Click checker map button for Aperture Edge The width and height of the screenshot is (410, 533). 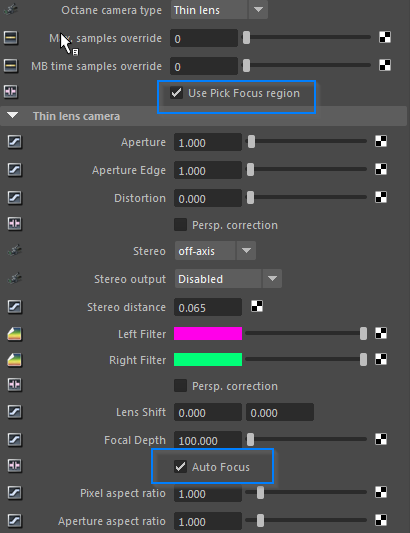pyautogui.click(x=381, y=169)
